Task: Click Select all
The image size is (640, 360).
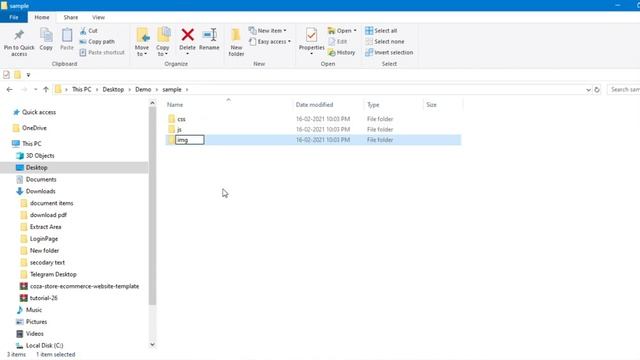Action: 381,31
